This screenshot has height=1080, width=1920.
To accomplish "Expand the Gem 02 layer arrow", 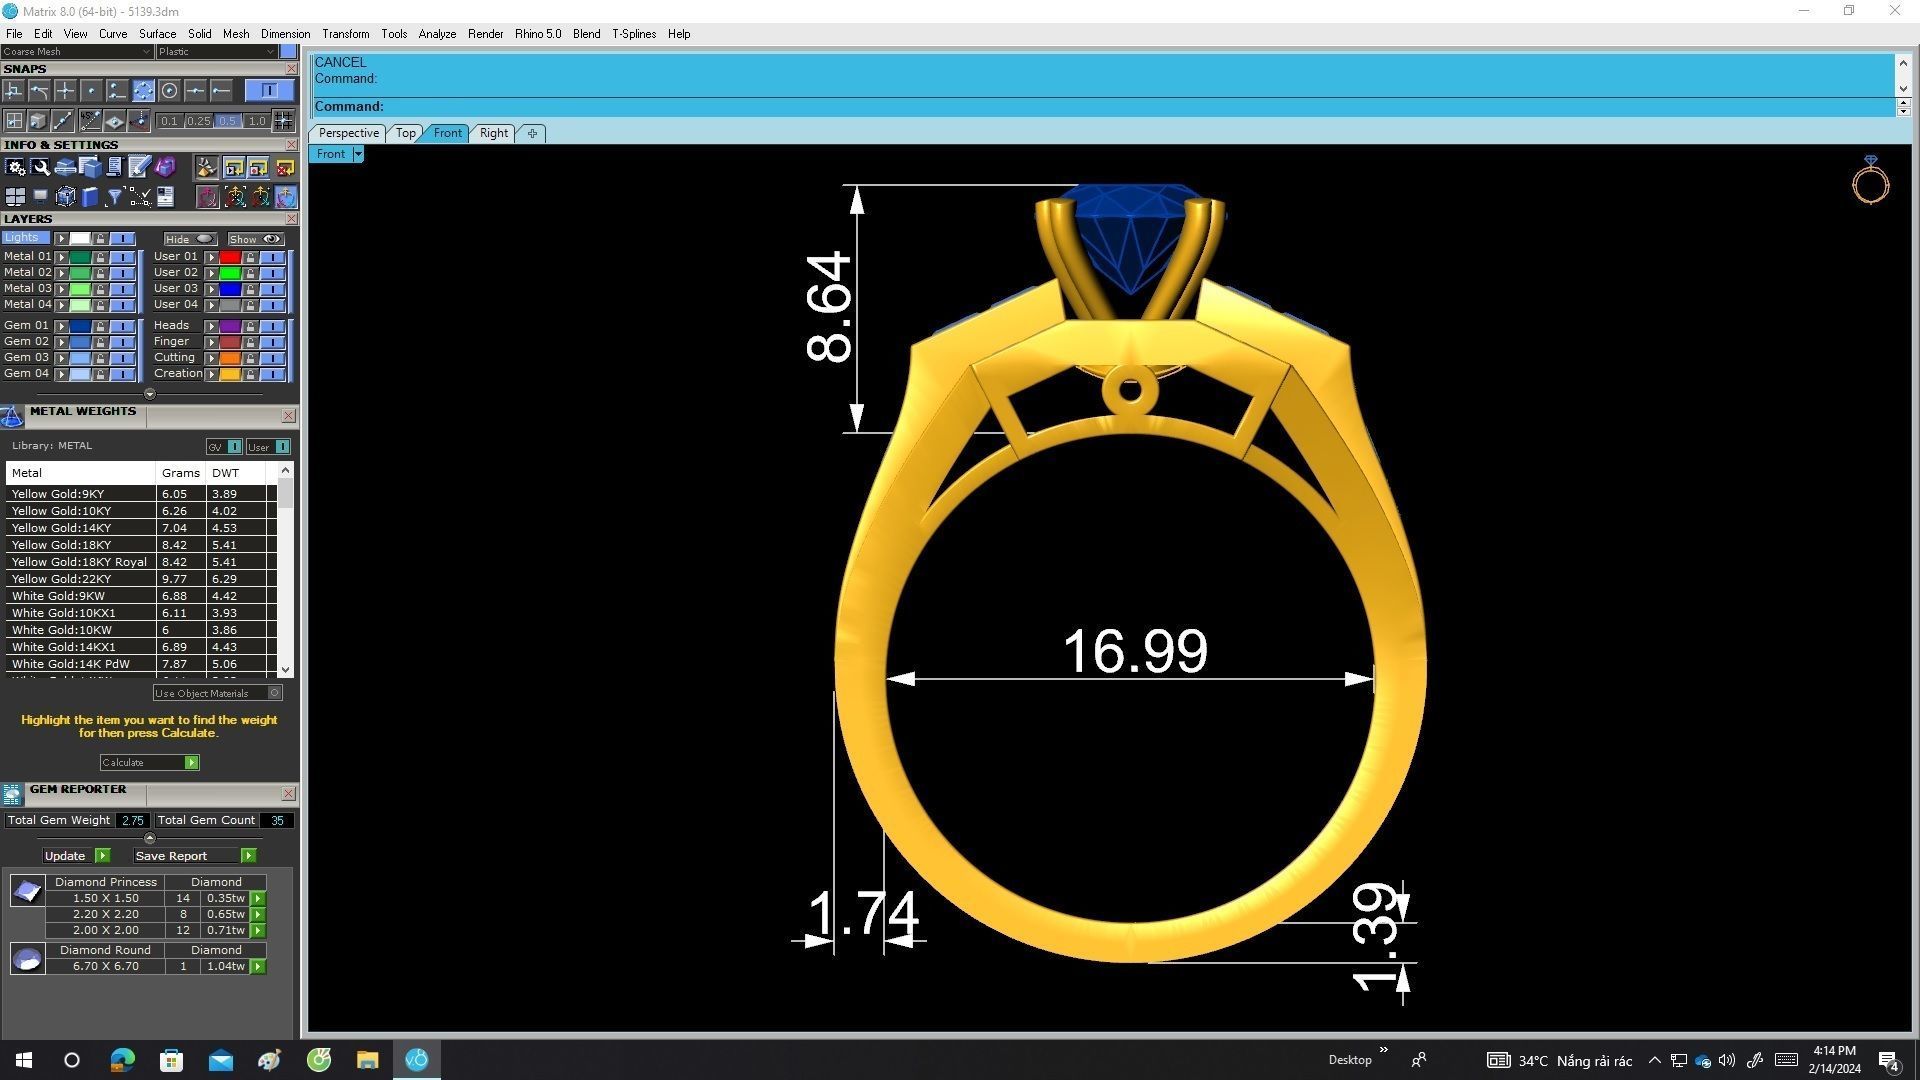I will click(62, 342).
